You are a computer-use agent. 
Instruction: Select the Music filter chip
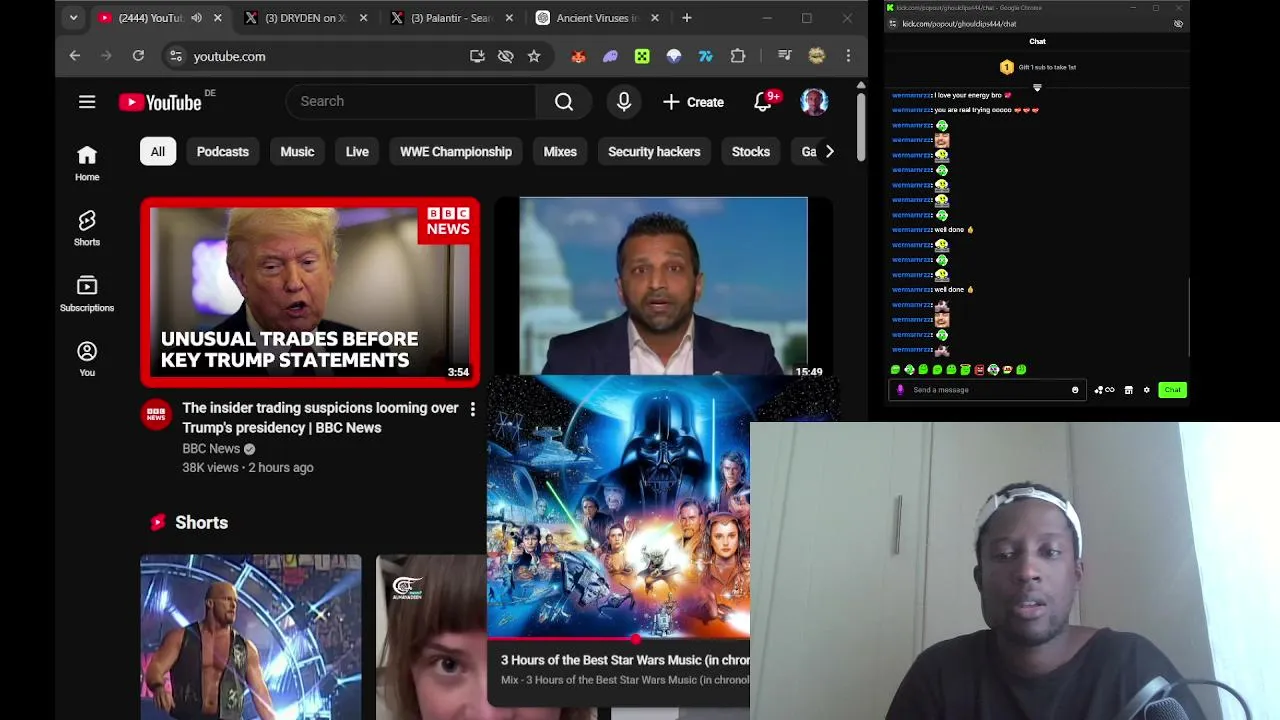pyautogui.click(x=297, y=151)
